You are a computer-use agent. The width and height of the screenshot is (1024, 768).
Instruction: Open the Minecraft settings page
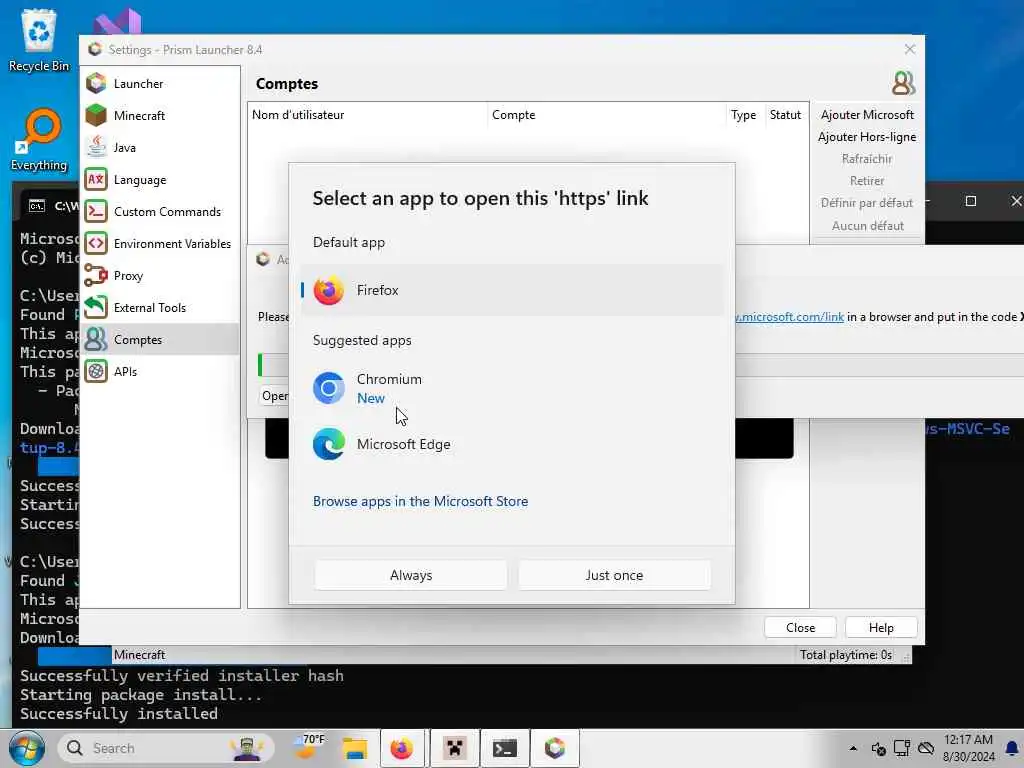(x=159, y=116)
